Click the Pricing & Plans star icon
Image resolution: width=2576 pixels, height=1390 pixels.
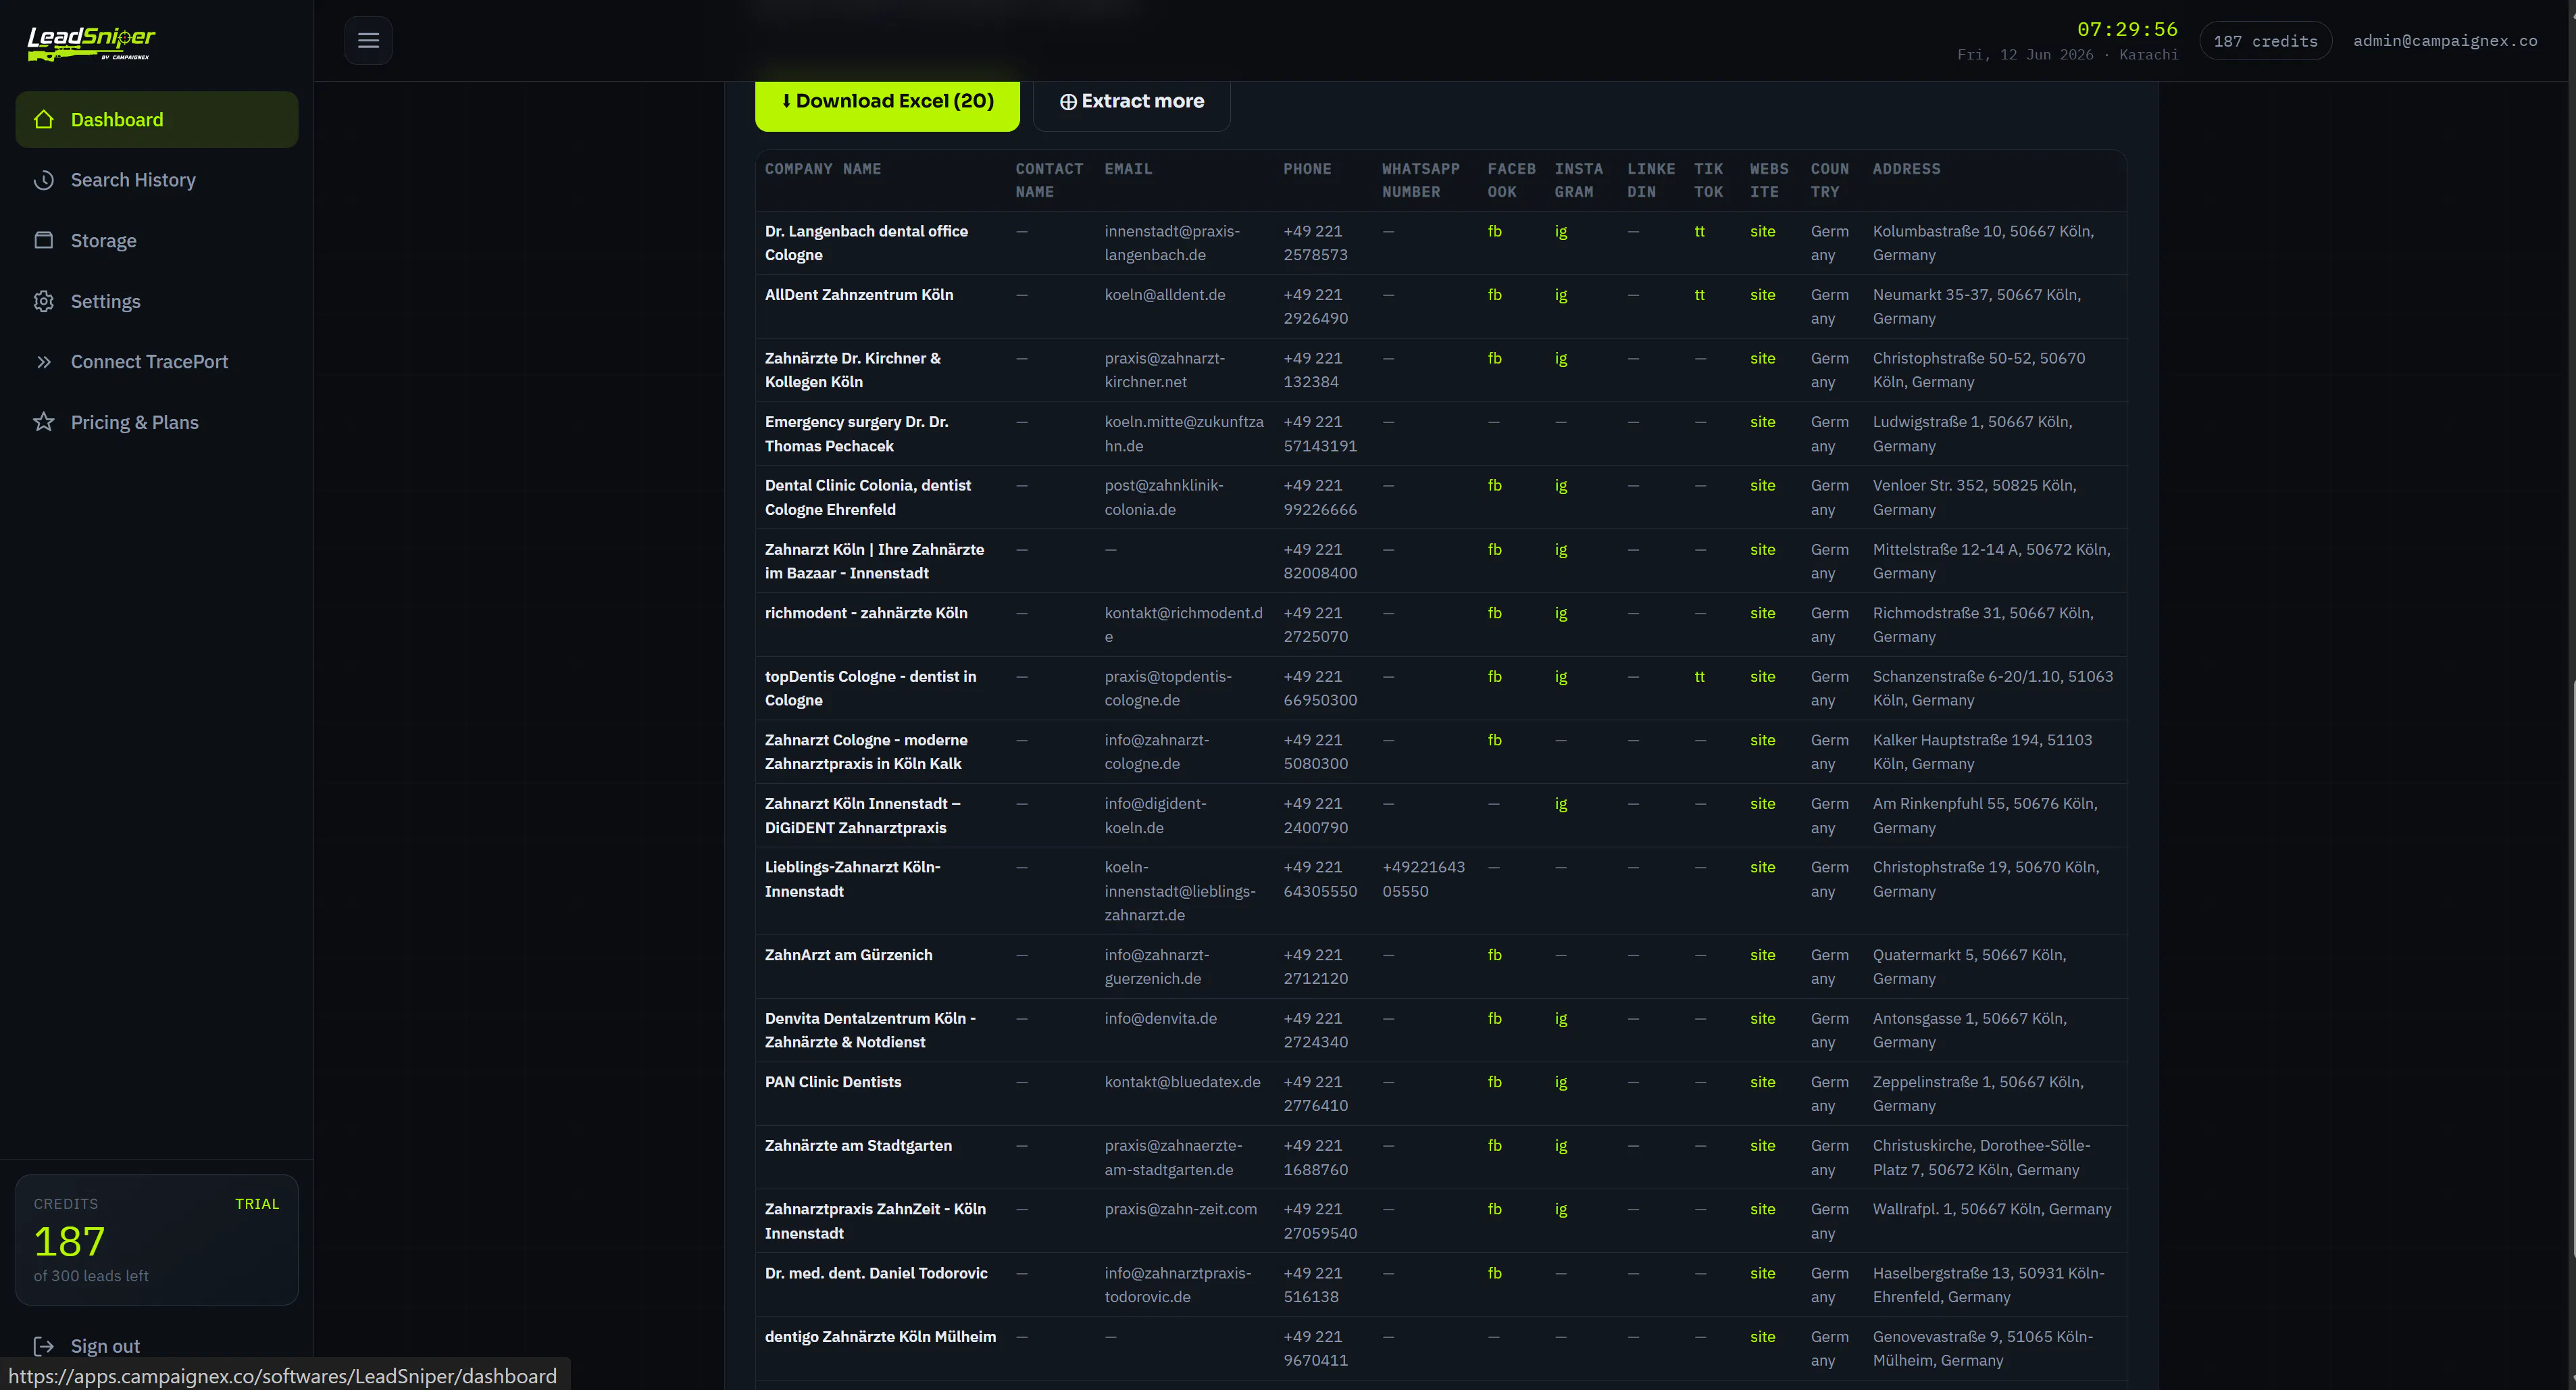[x=44, y=422]
